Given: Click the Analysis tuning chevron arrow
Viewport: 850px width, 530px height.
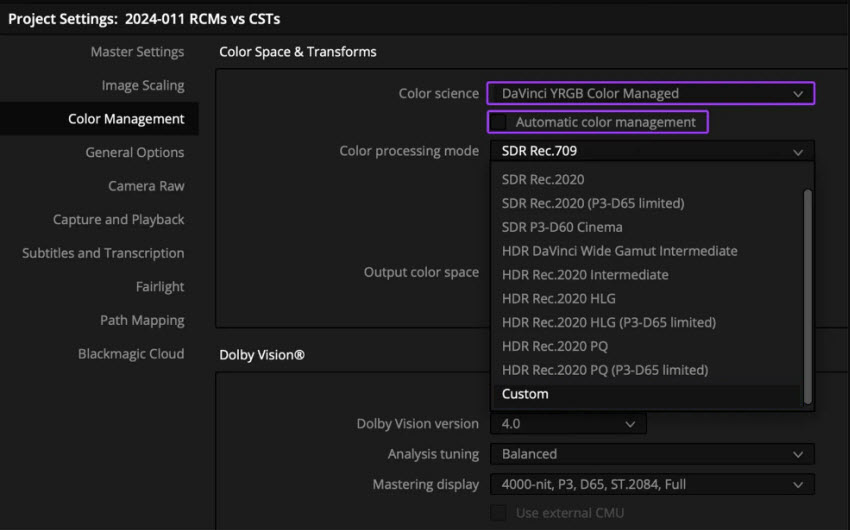Looking at the screenshot, I should pos(798,455).
